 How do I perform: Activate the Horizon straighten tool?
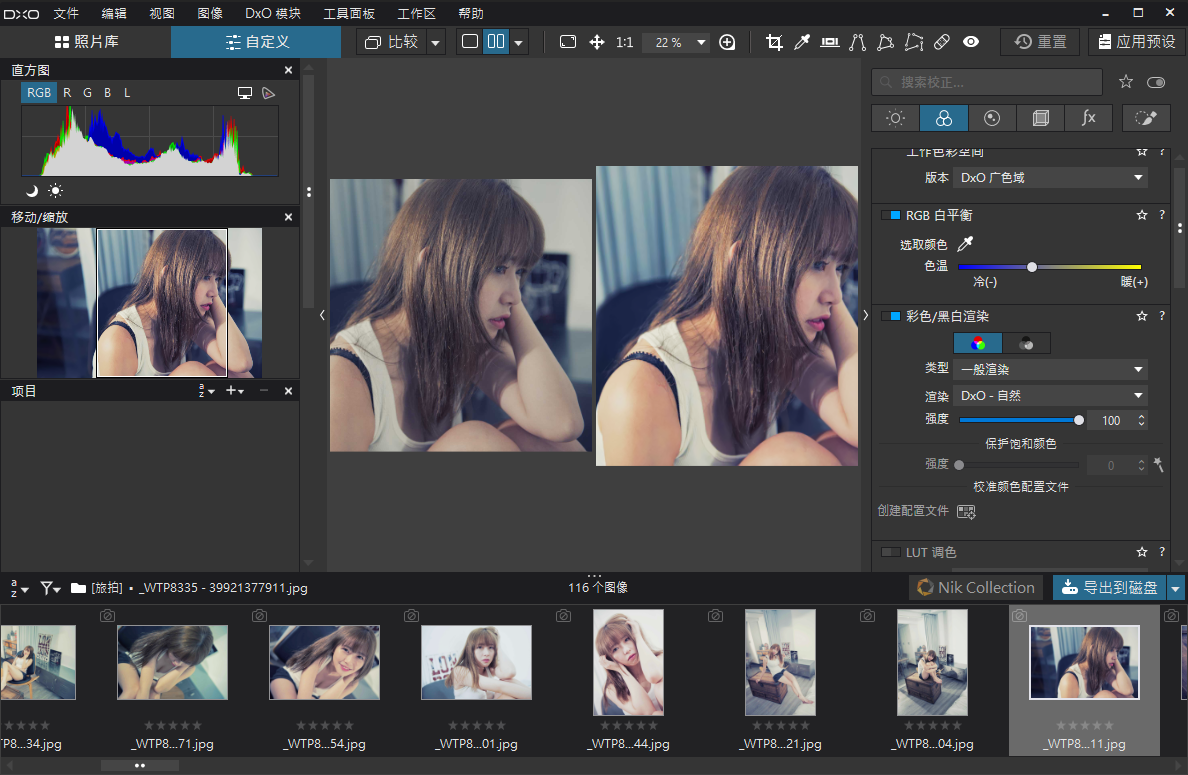tap(829, 42)
